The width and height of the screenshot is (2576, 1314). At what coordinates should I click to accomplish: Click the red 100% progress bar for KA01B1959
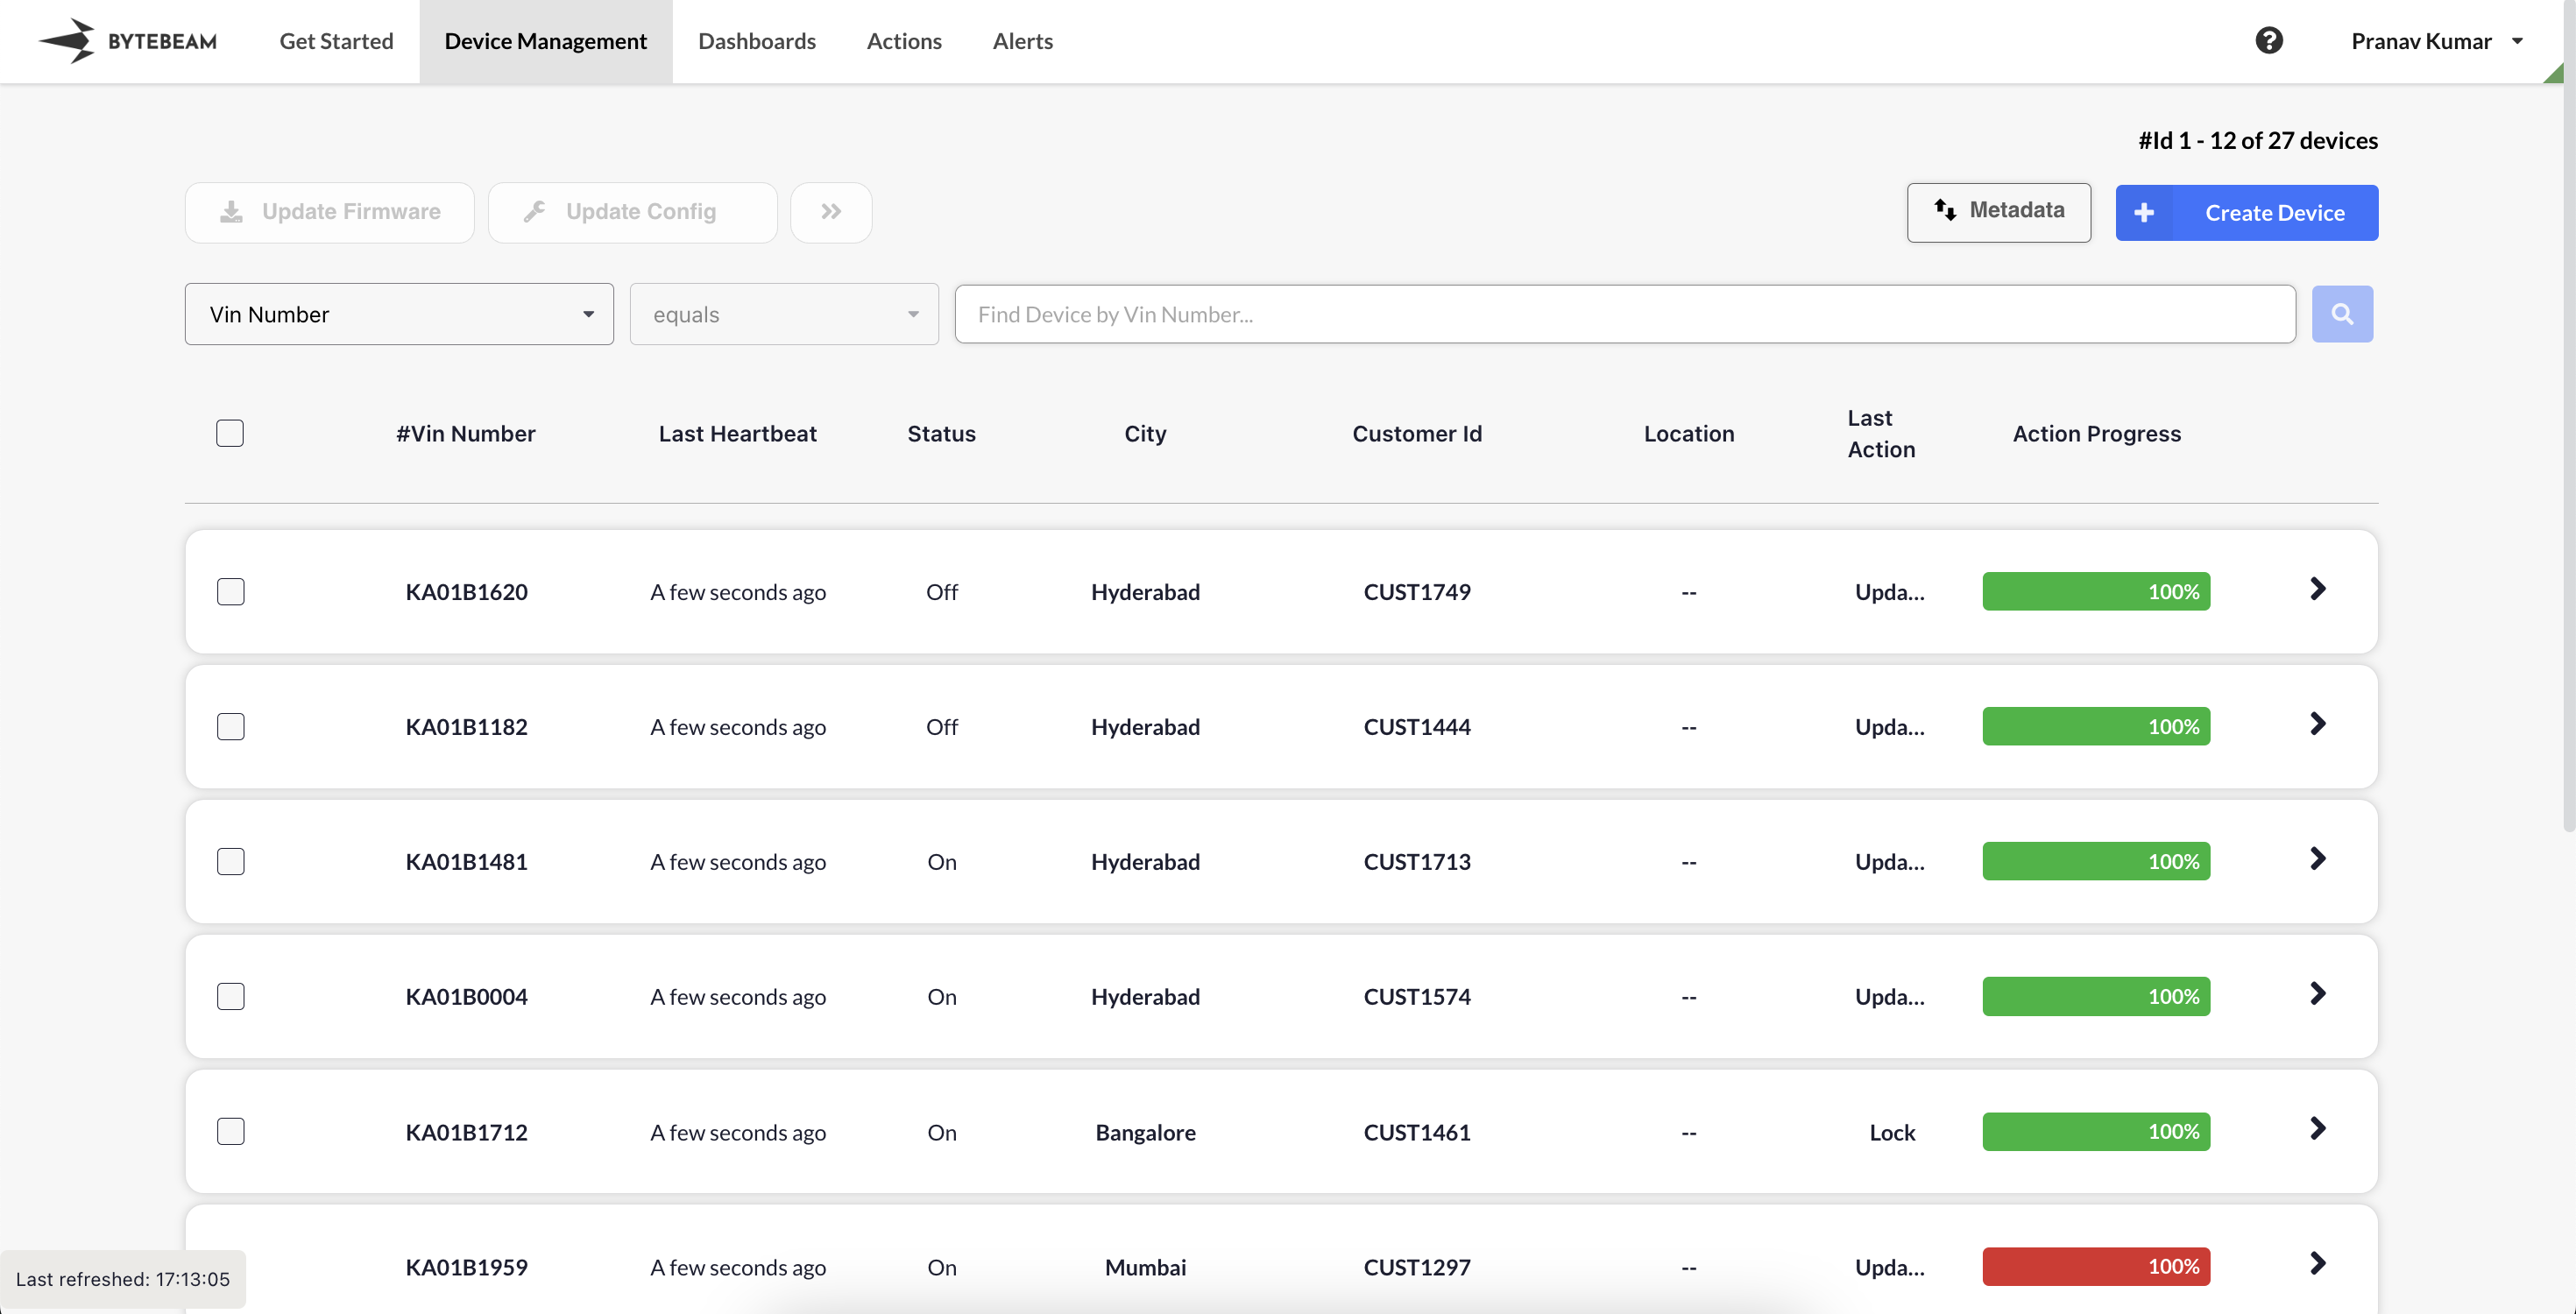(2095, 1266)
